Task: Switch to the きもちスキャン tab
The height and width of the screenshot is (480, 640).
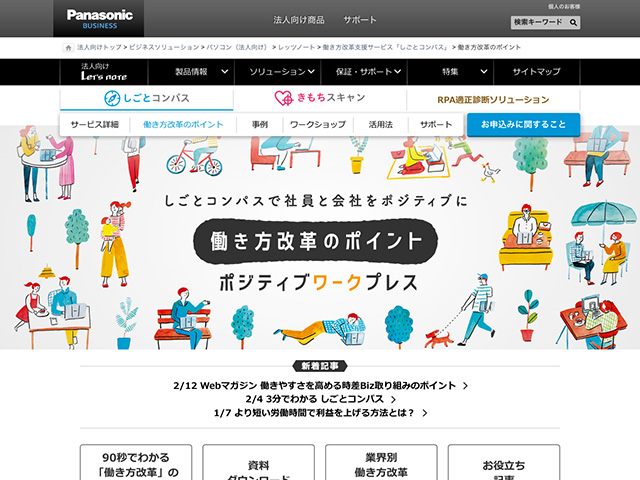Action: pos(320,98)
